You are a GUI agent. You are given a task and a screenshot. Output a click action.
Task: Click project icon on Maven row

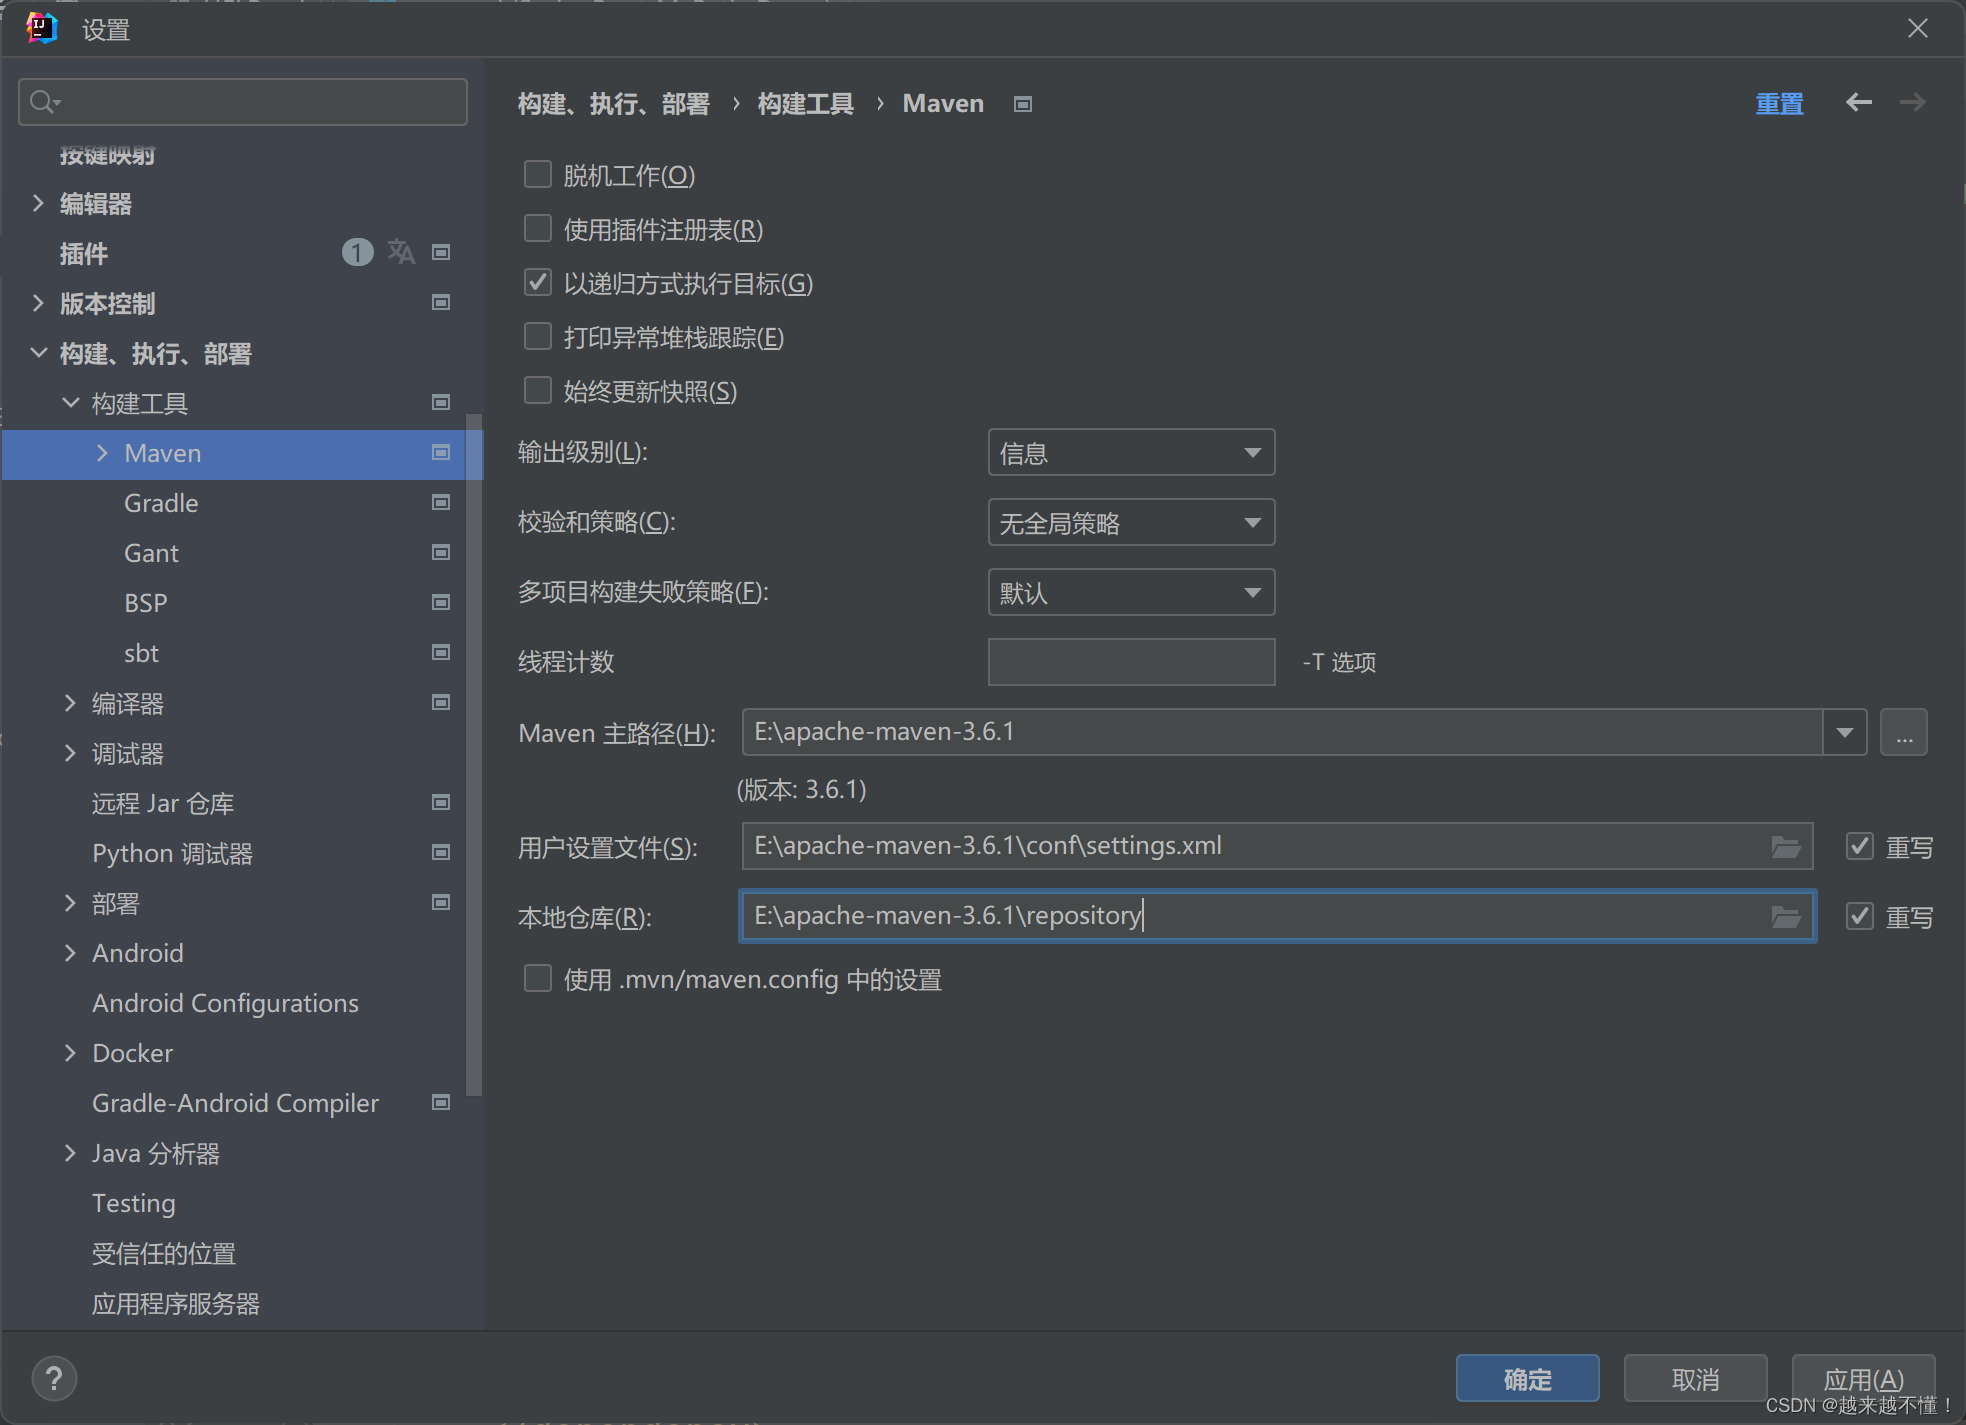coord(440,452)
